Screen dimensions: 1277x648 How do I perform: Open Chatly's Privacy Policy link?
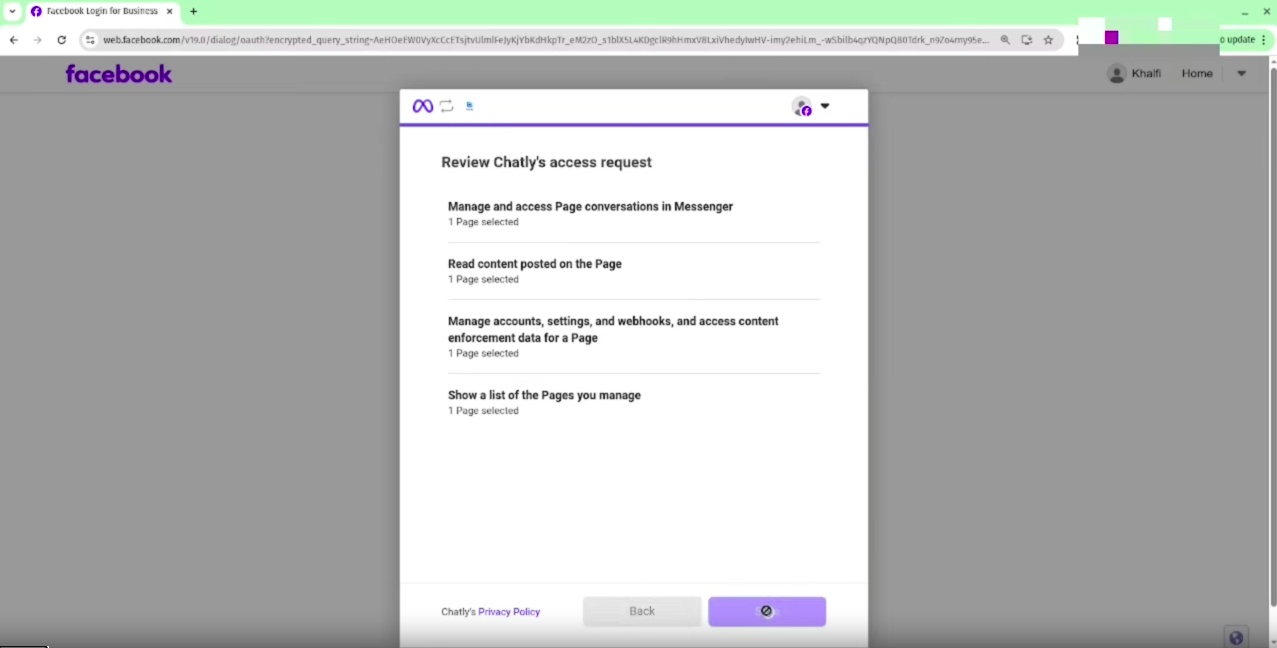pos(509,612)
